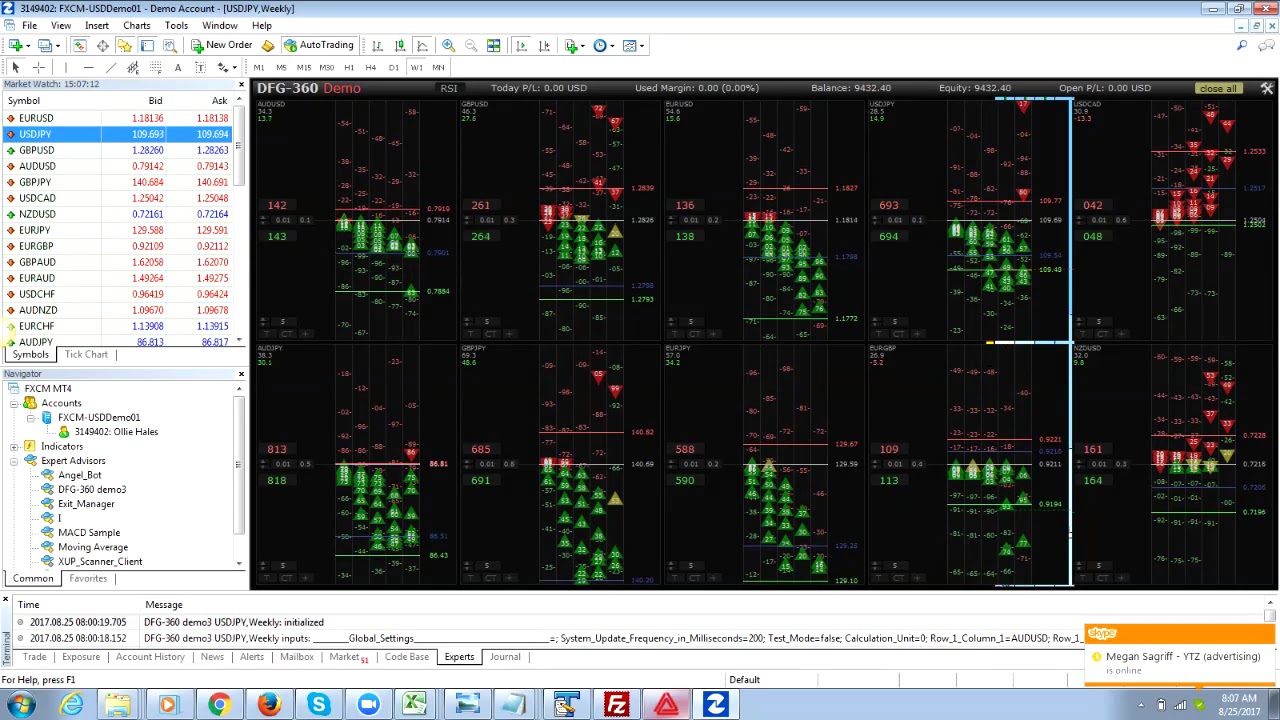Open Google Chrome from the taskbar
The width and height of the screenshot is (1280, 720).
[218, 705]
